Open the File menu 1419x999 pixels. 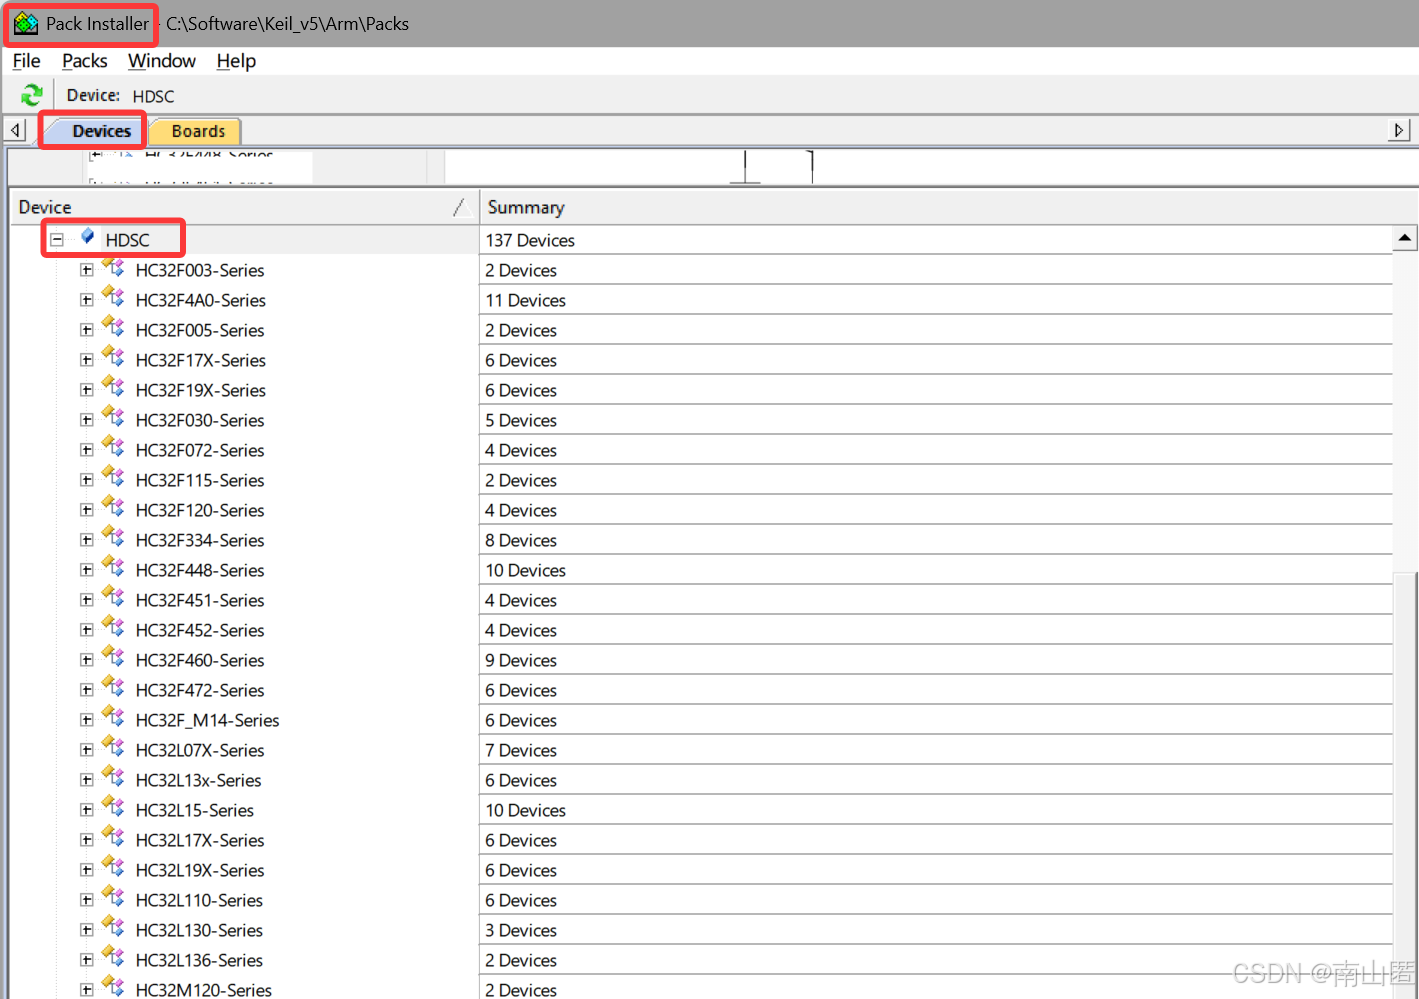coord(26,61)
